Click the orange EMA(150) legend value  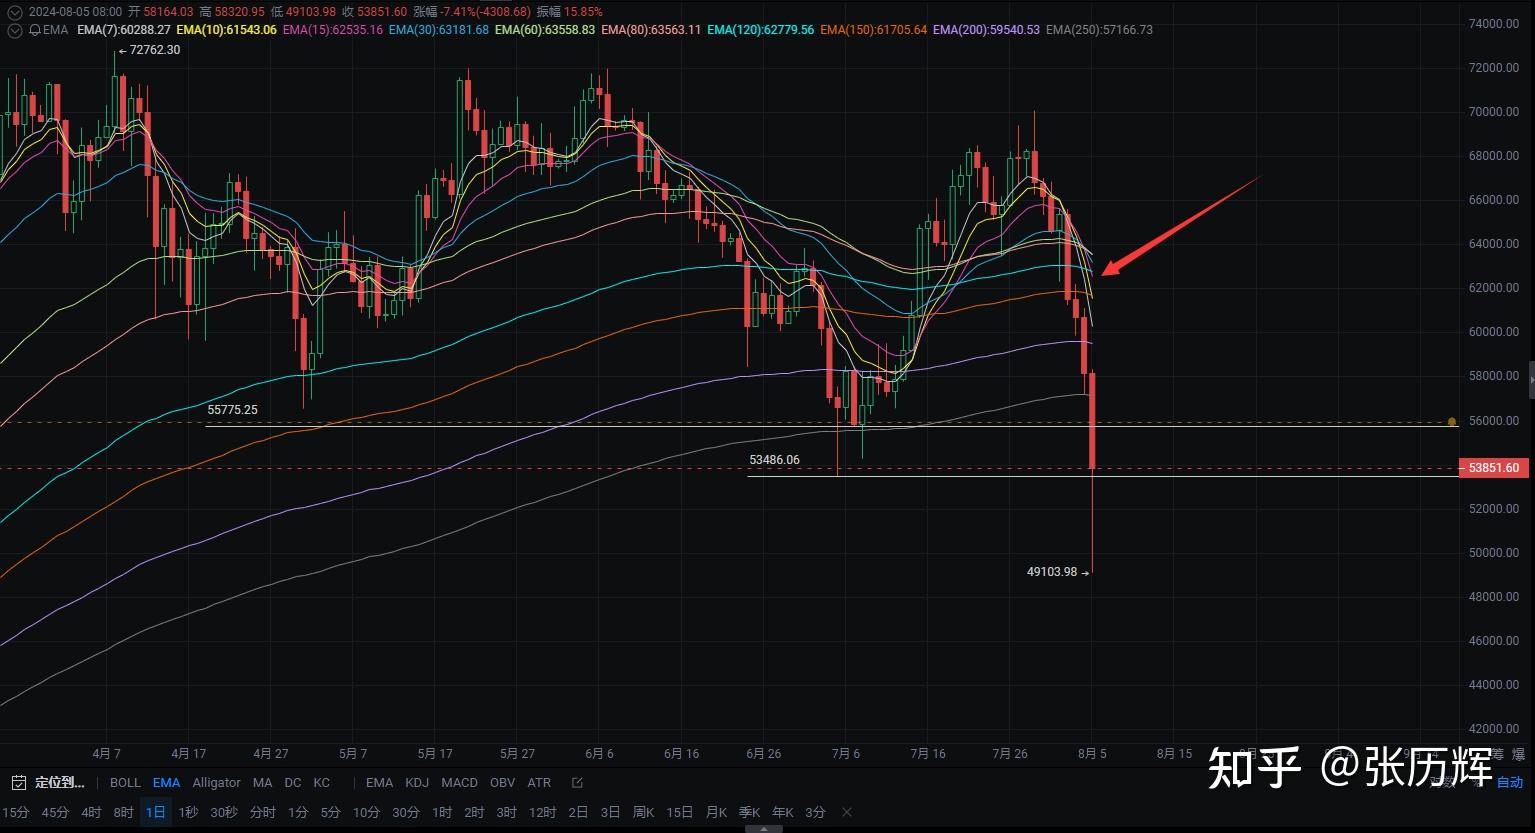[874, 30]
